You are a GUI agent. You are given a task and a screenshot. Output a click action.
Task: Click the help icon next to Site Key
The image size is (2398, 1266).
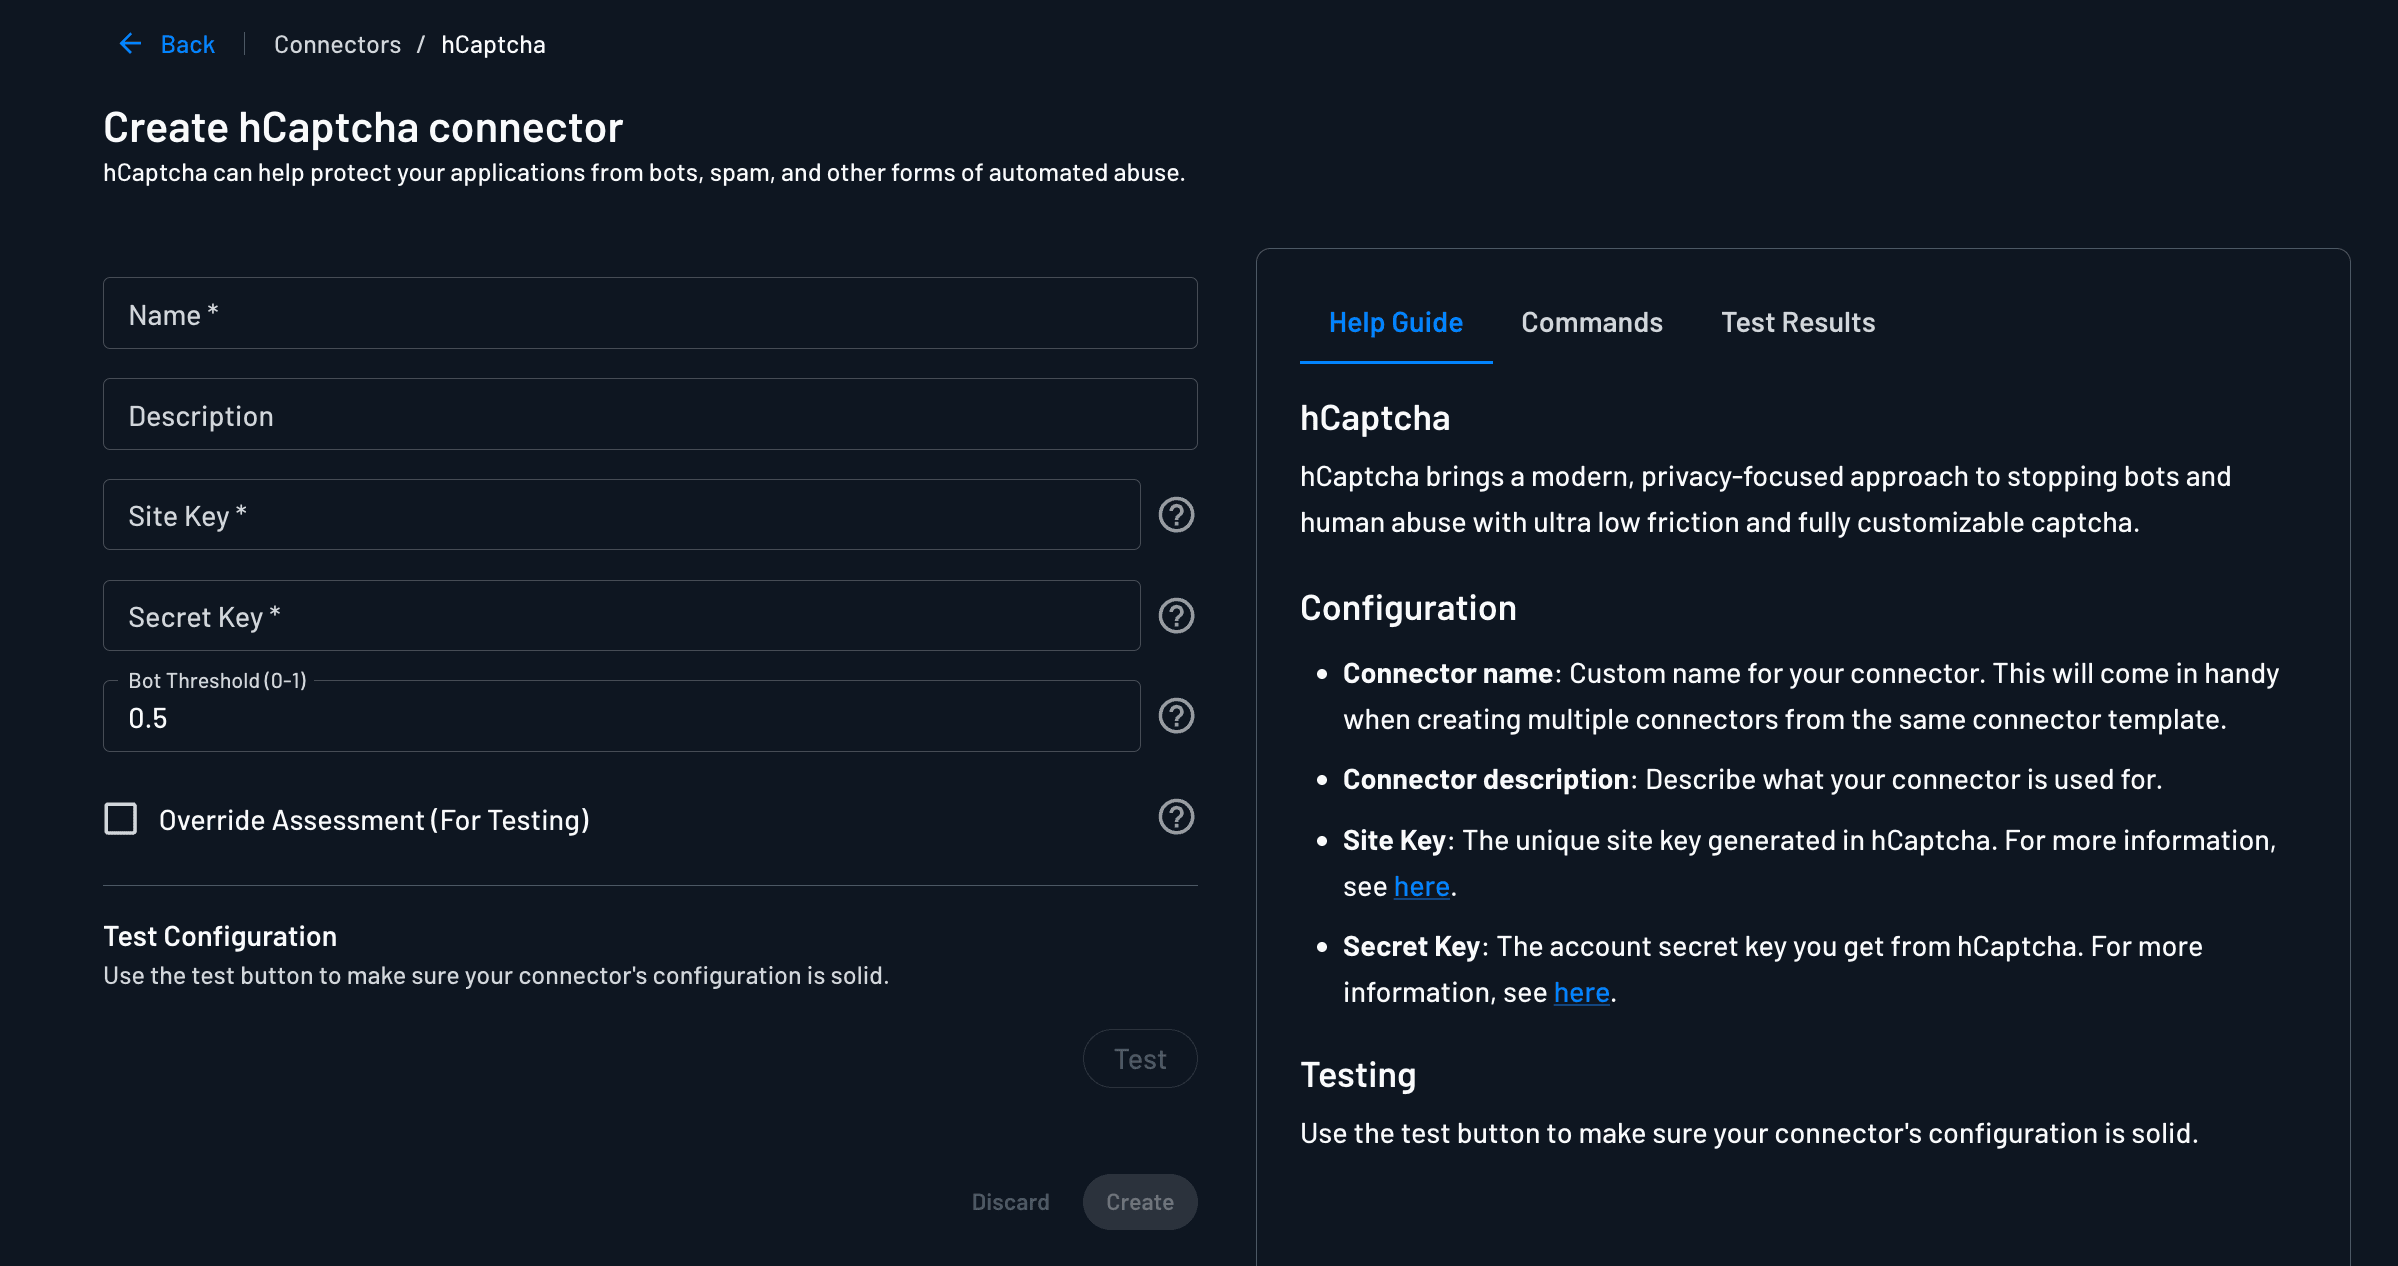pyautogui.click(x=1176, y=516)
